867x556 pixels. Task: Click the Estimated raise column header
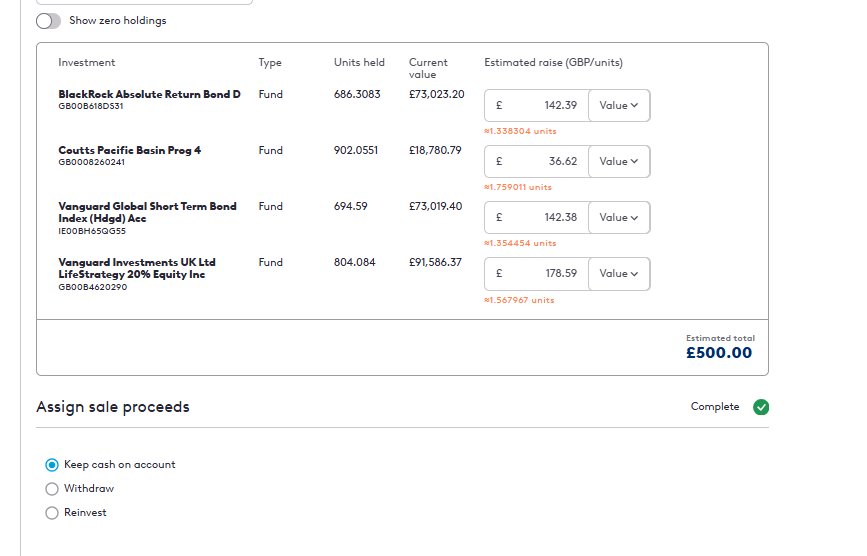[553, 63]
